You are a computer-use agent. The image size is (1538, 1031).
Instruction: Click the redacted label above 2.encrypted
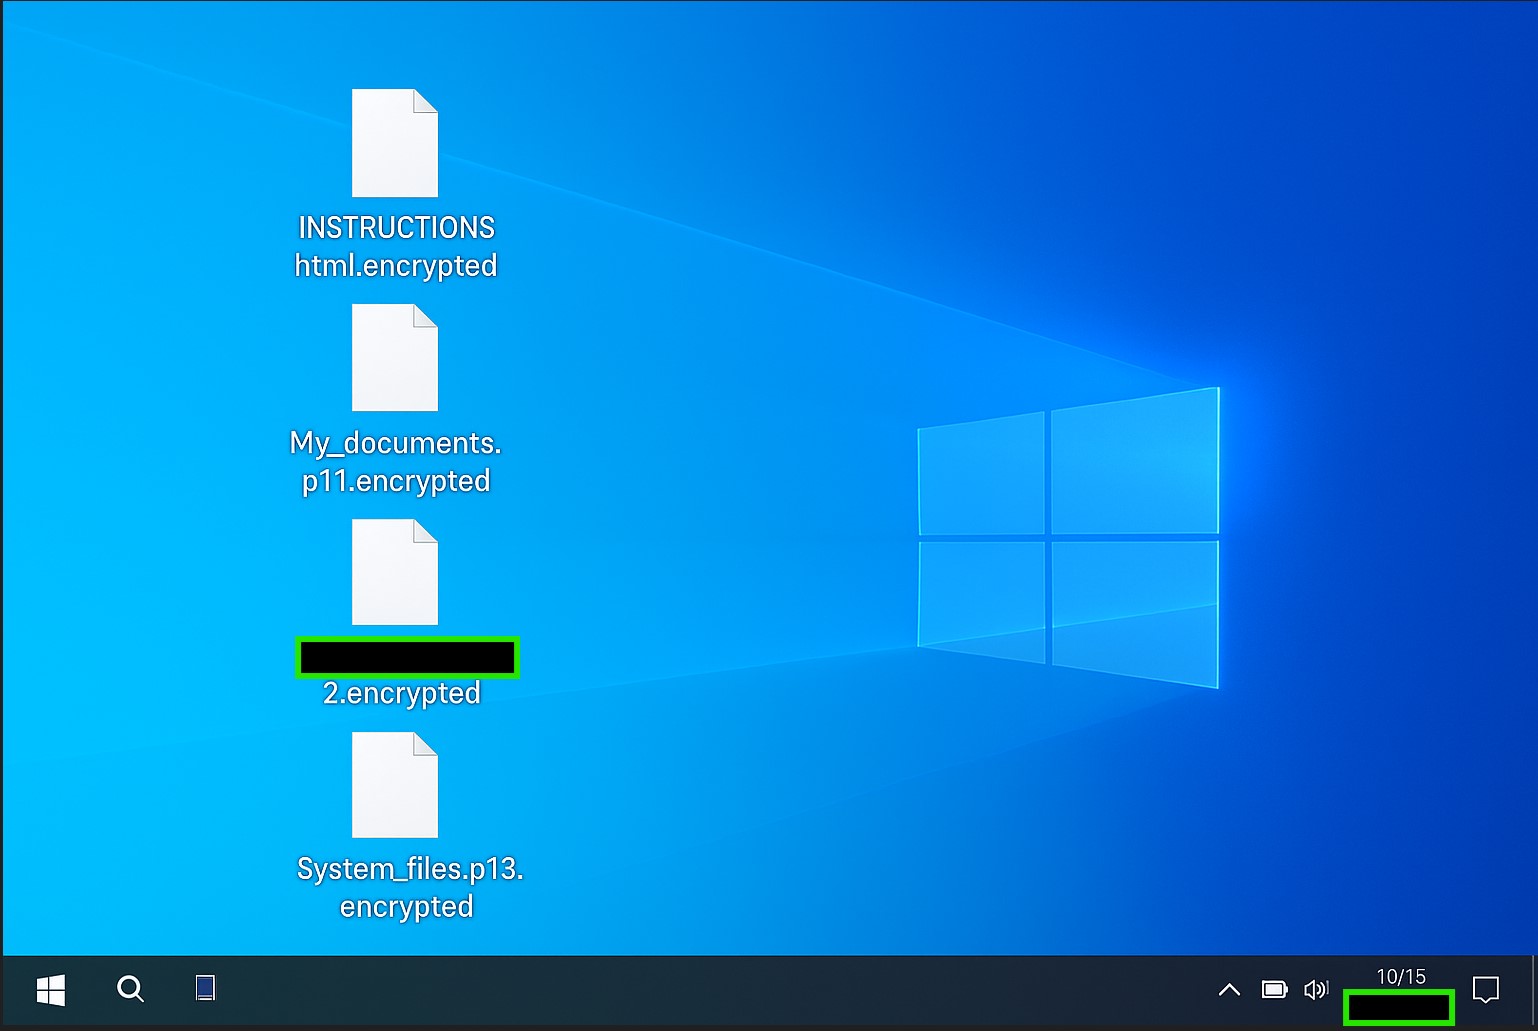pos(406,656)
